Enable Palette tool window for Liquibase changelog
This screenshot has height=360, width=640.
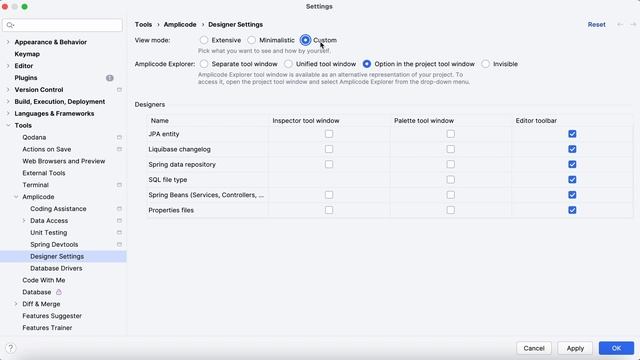(451, 149)
